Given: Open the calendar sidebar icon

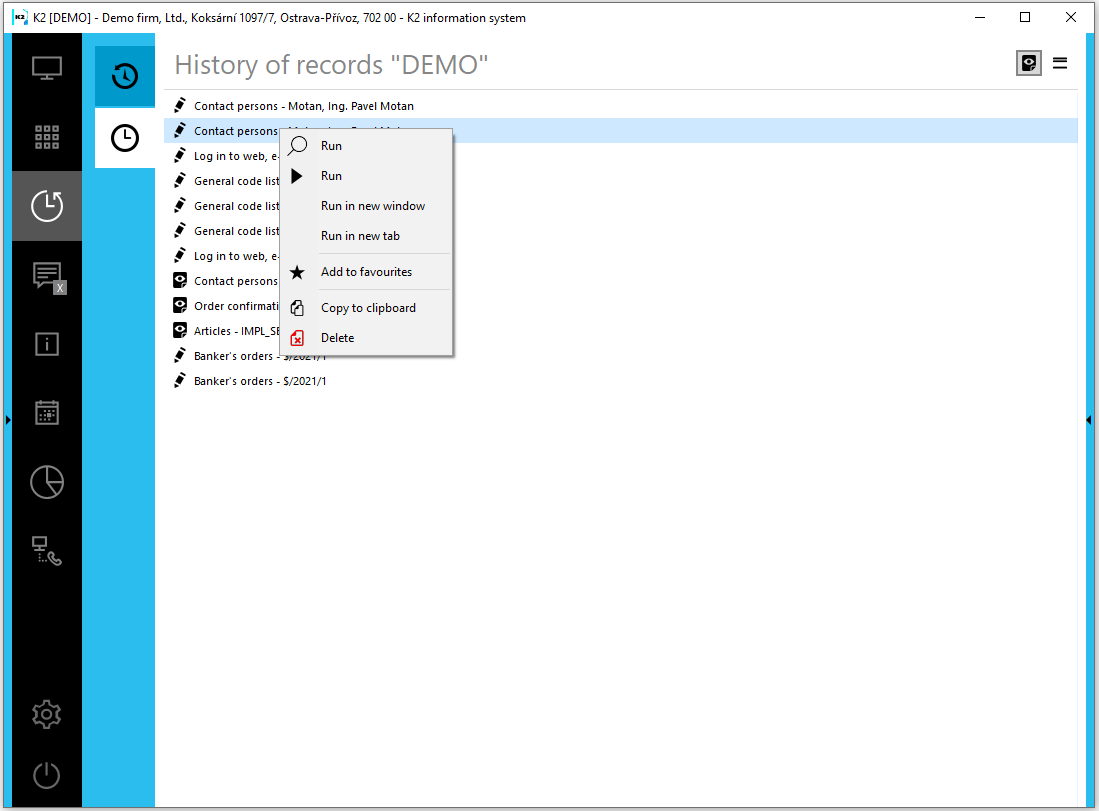Looking at the screenshot, I should coord(47,412).
